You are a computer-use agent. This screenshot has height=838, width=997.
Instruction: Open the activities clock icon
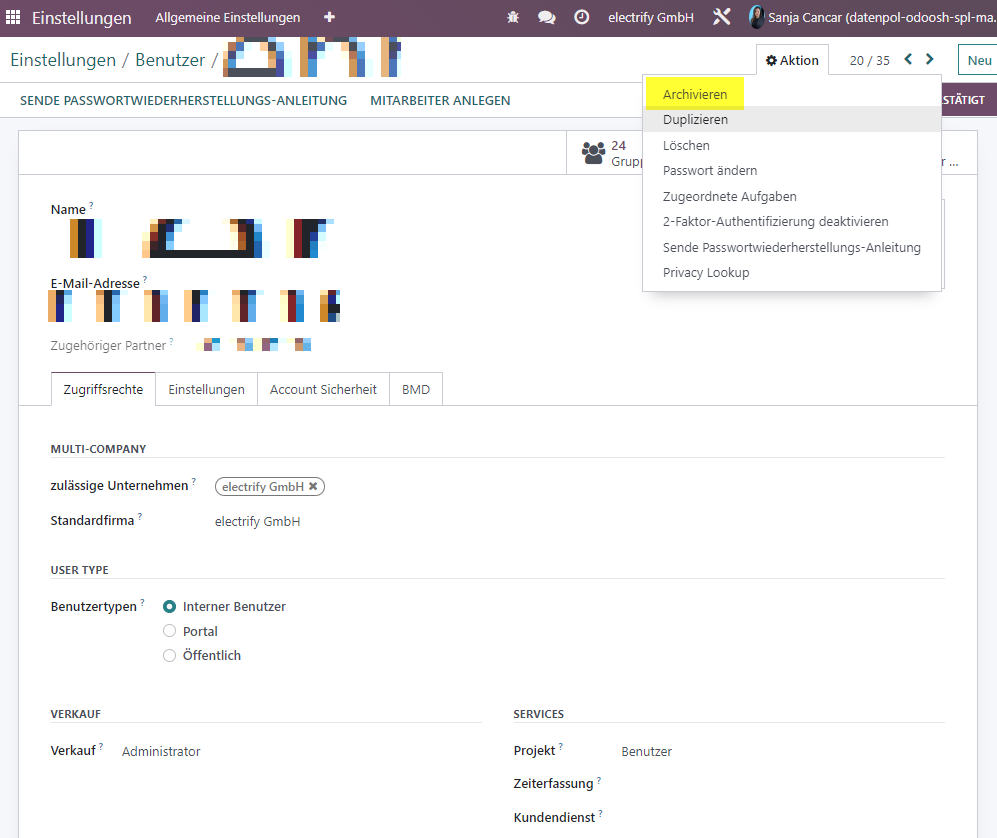pos(581,17)
